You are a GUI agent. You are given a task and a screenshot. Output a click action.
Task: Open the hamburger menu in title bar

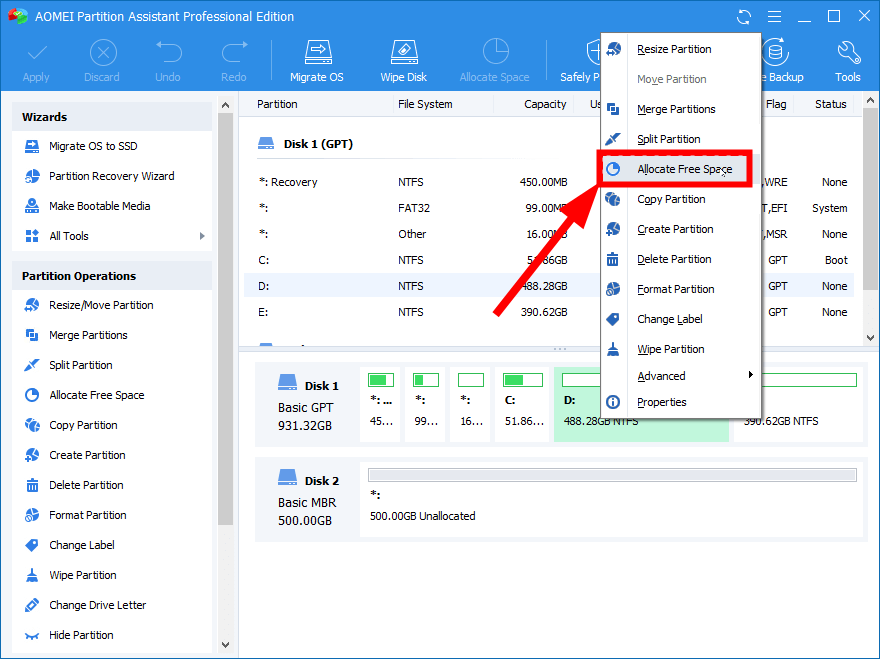(x=773, y=17)
